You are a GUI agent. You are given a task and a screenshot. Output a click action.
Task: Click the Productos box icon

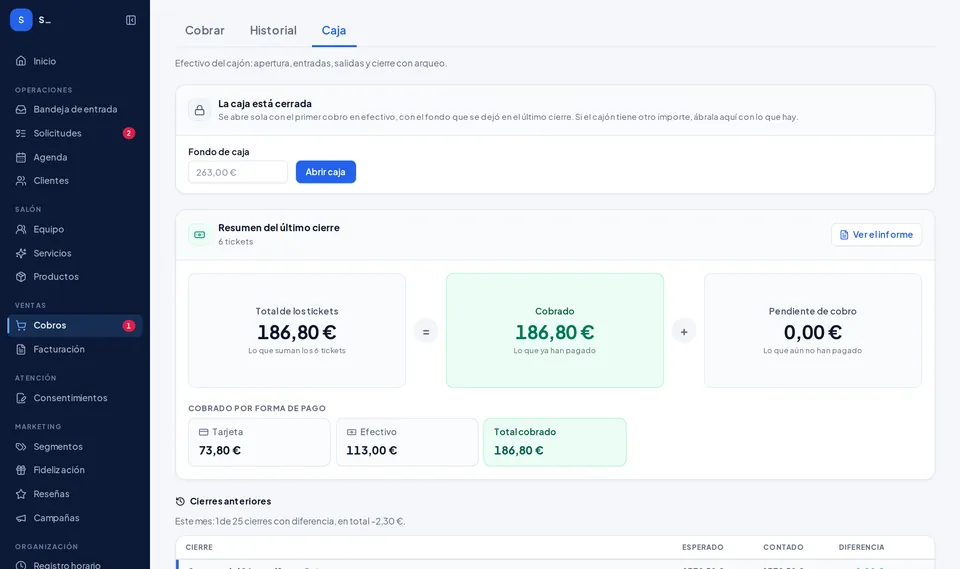point(21,277)
